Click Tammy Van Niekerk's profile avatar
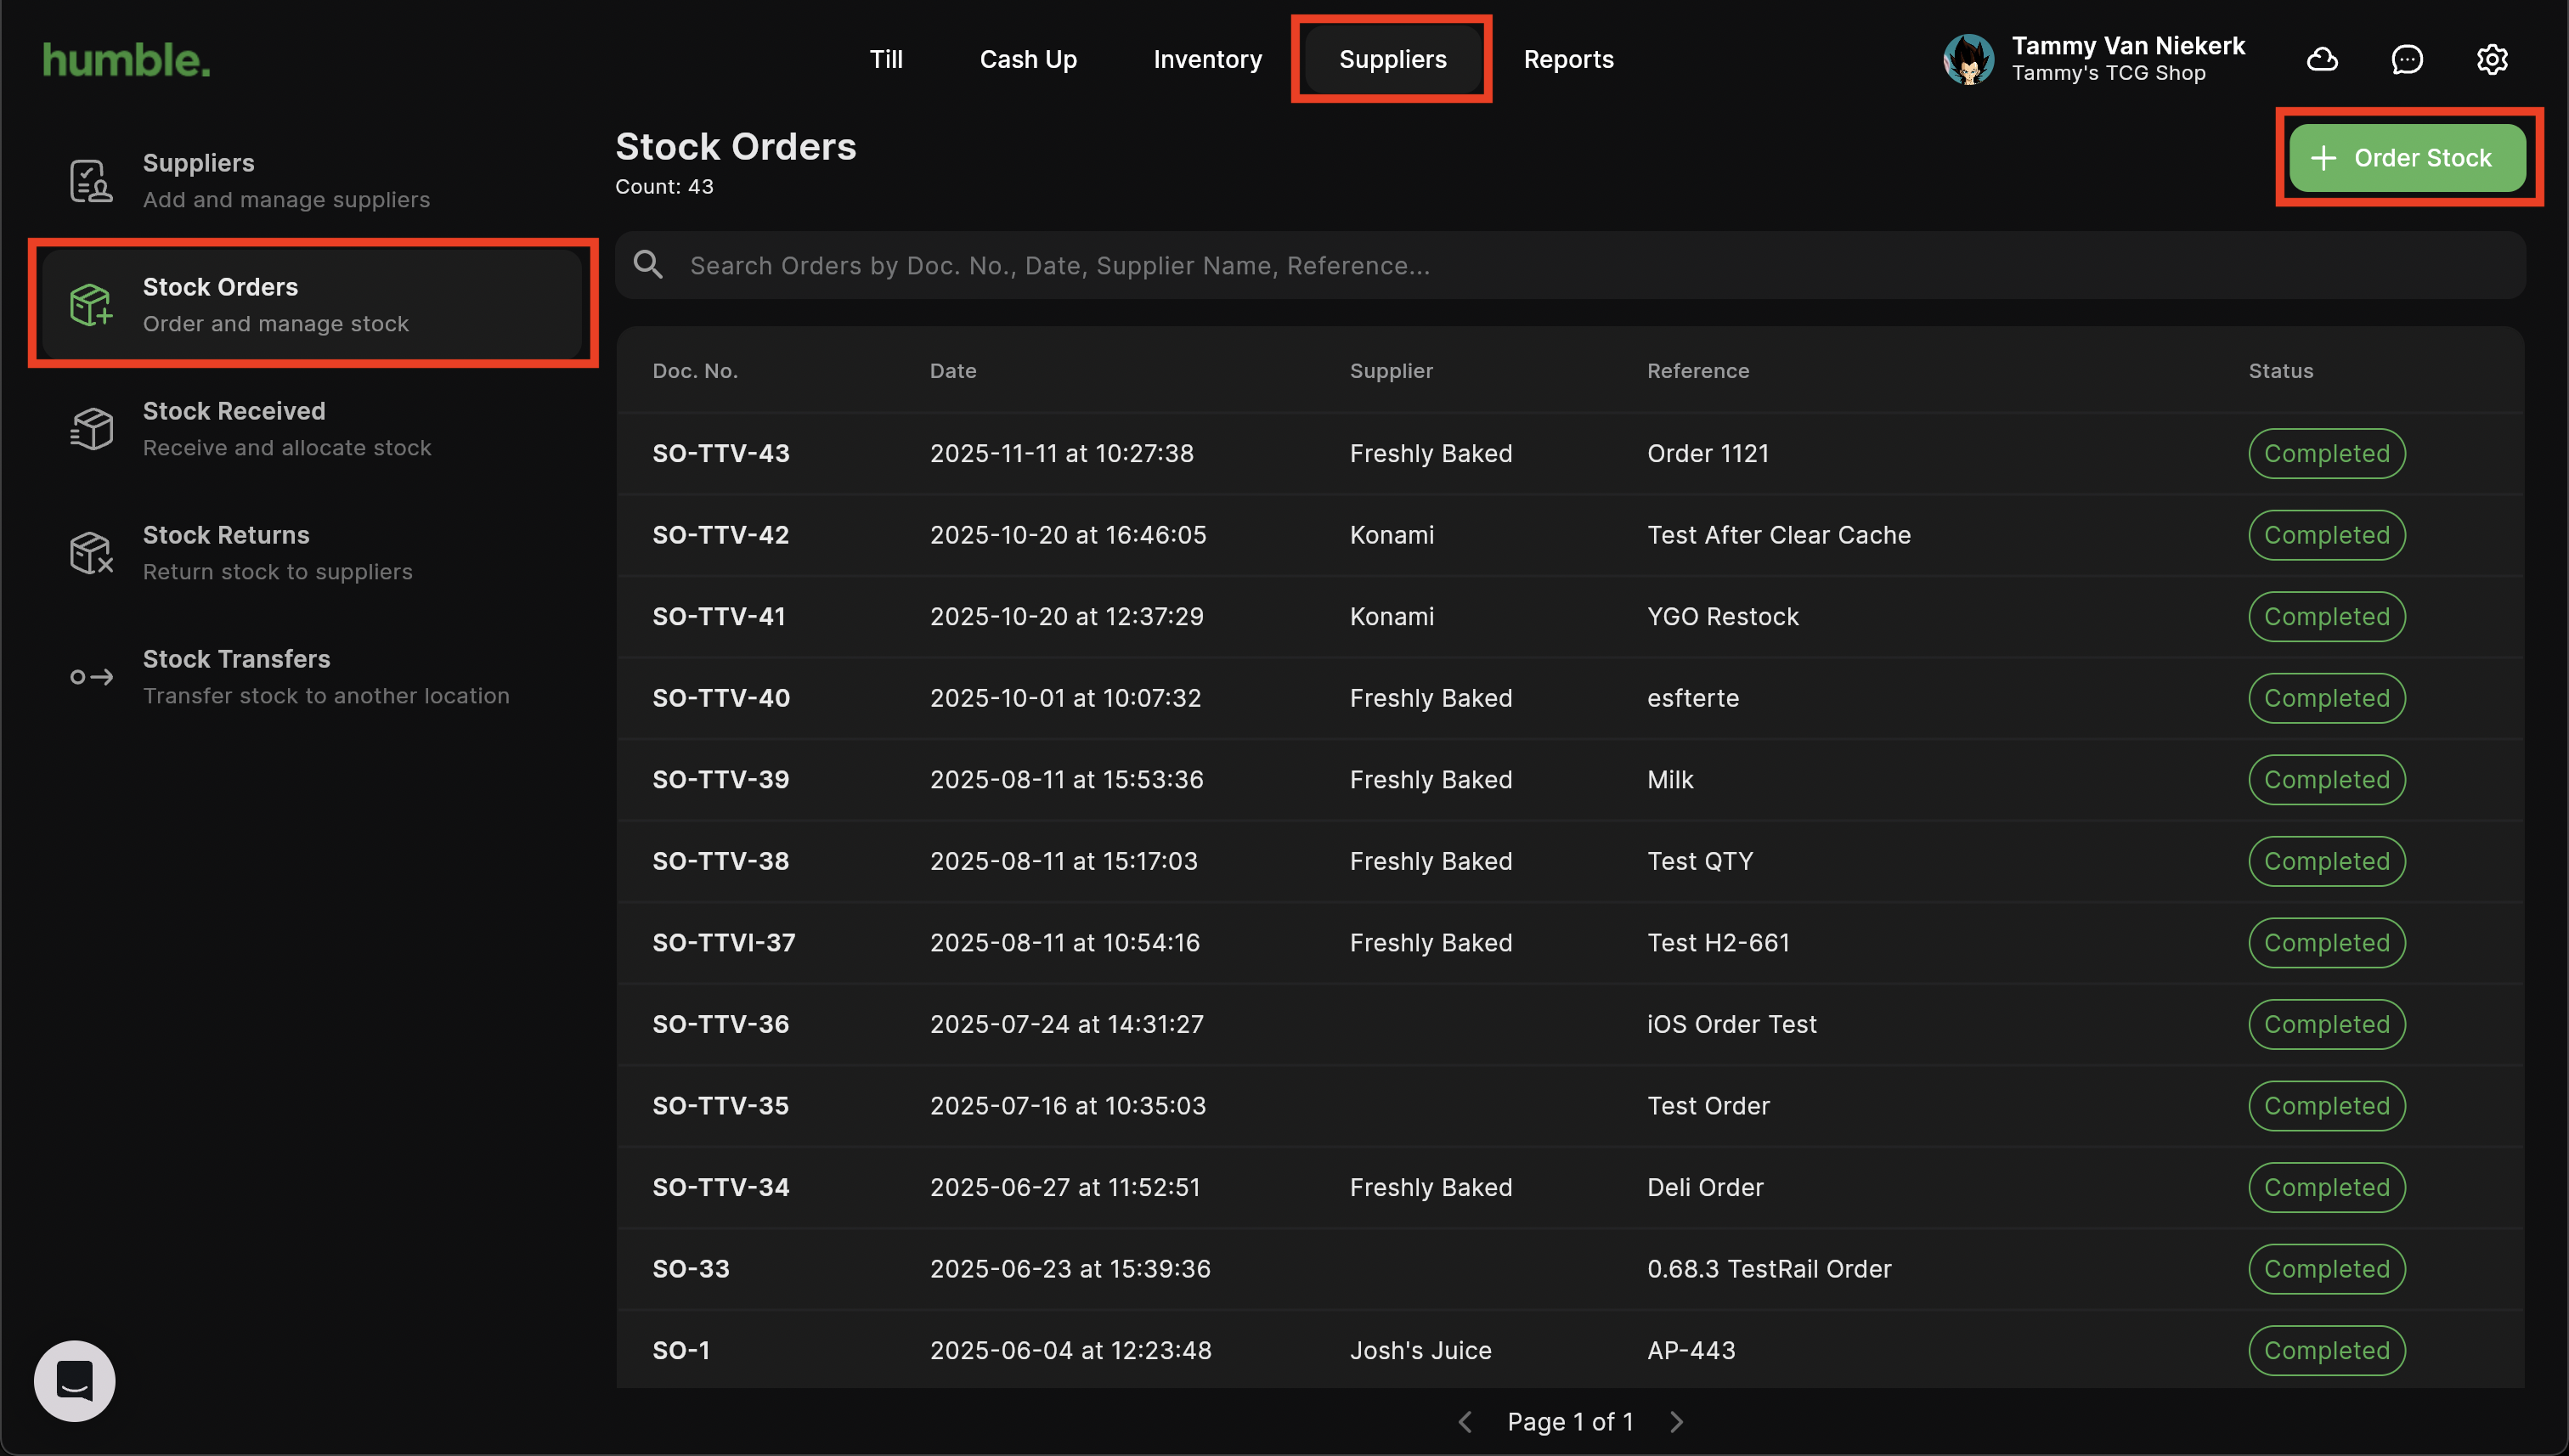Image resolution: width=2569 pixels, height=1456 pixels. [x=1968, y=59]
